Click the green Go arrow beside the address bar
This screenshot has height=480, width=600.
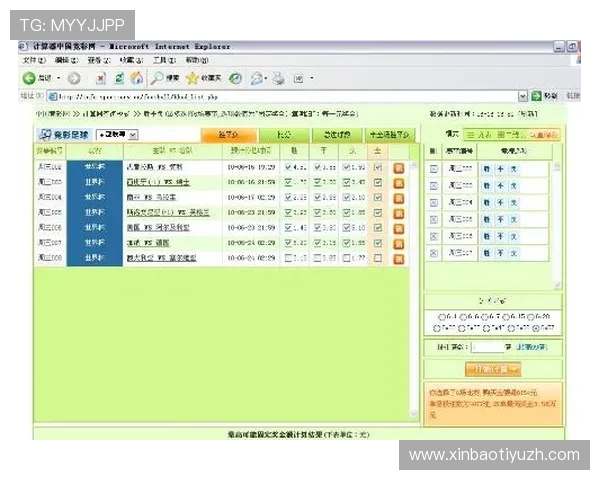[536, 96]
